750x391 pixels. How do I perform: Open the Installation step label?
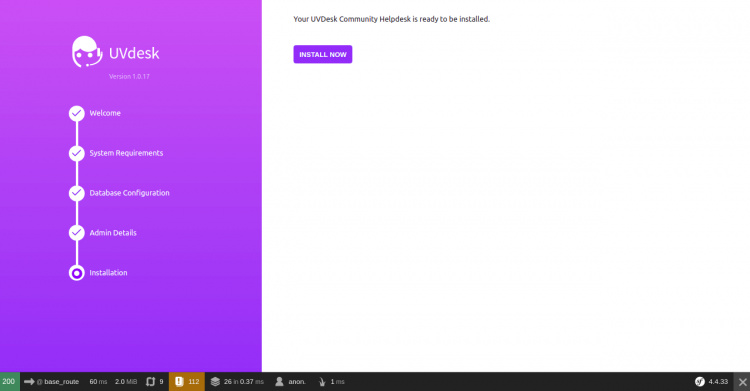(109, 273)
